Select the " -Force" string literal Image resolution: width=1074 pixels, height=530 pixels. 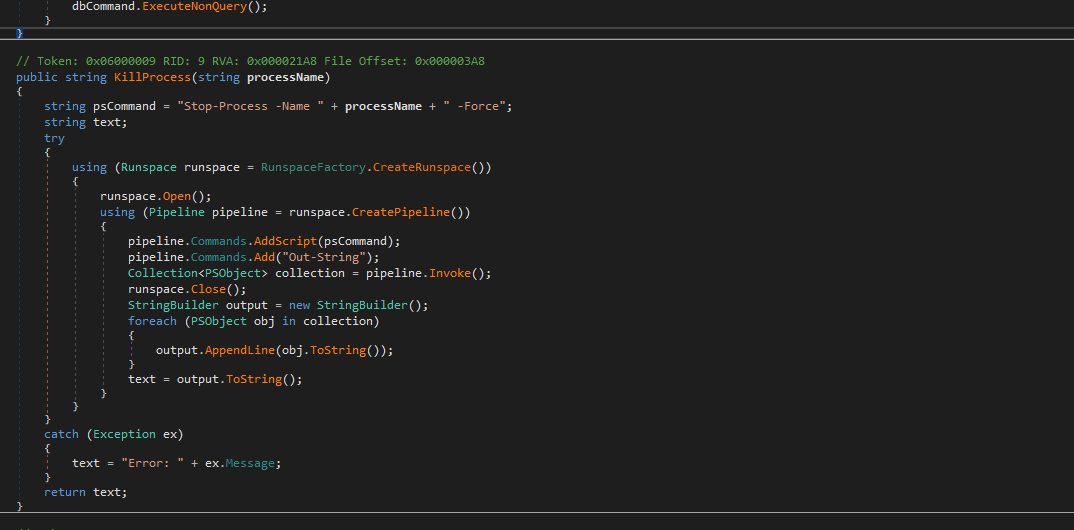473,106
